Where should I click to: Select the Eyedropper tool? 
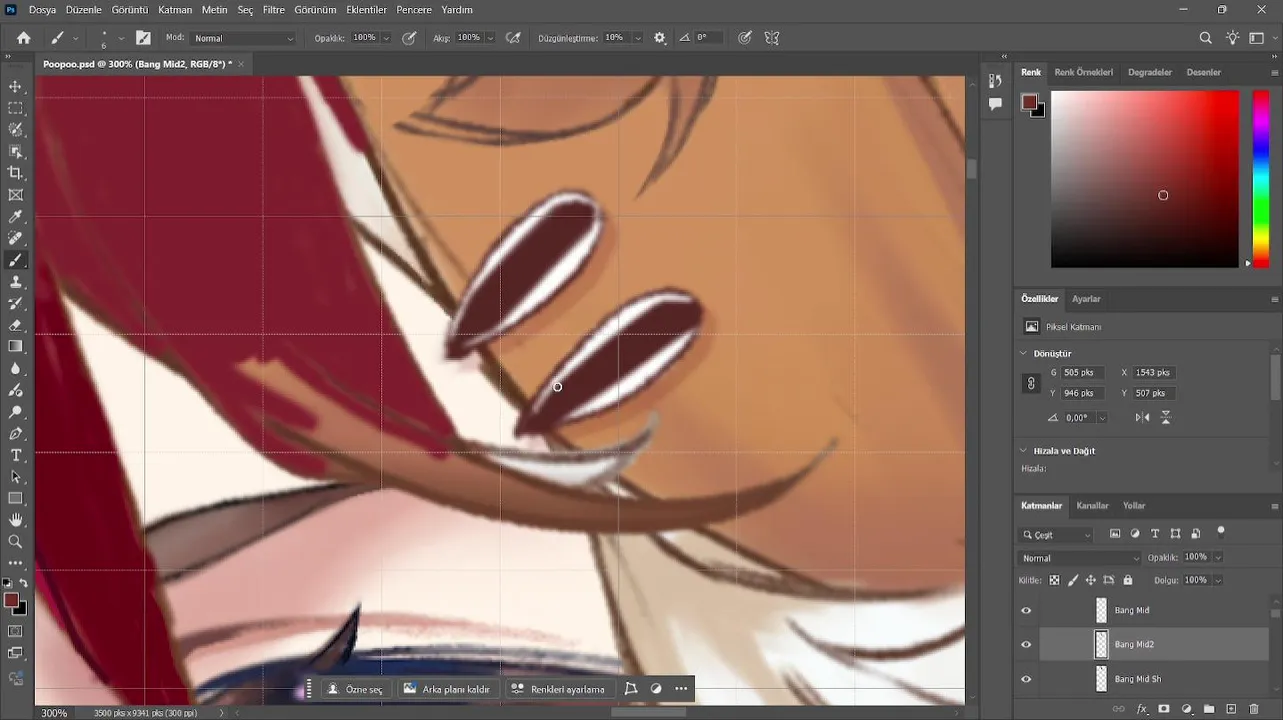coord(15,217)
